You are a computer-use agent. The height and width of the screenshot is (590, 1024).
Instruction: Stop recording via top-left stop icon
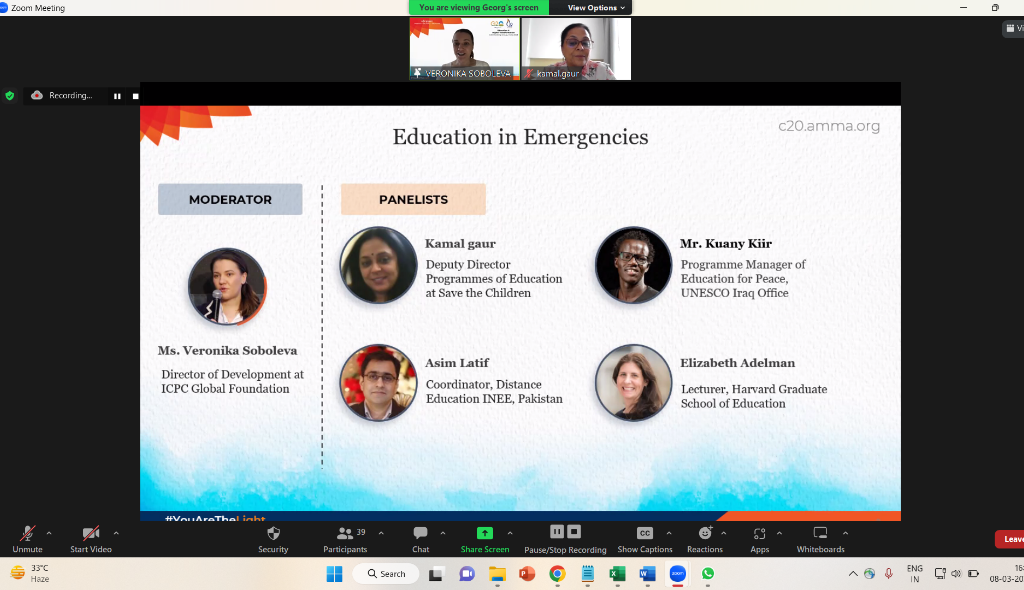tap(135, 96)
